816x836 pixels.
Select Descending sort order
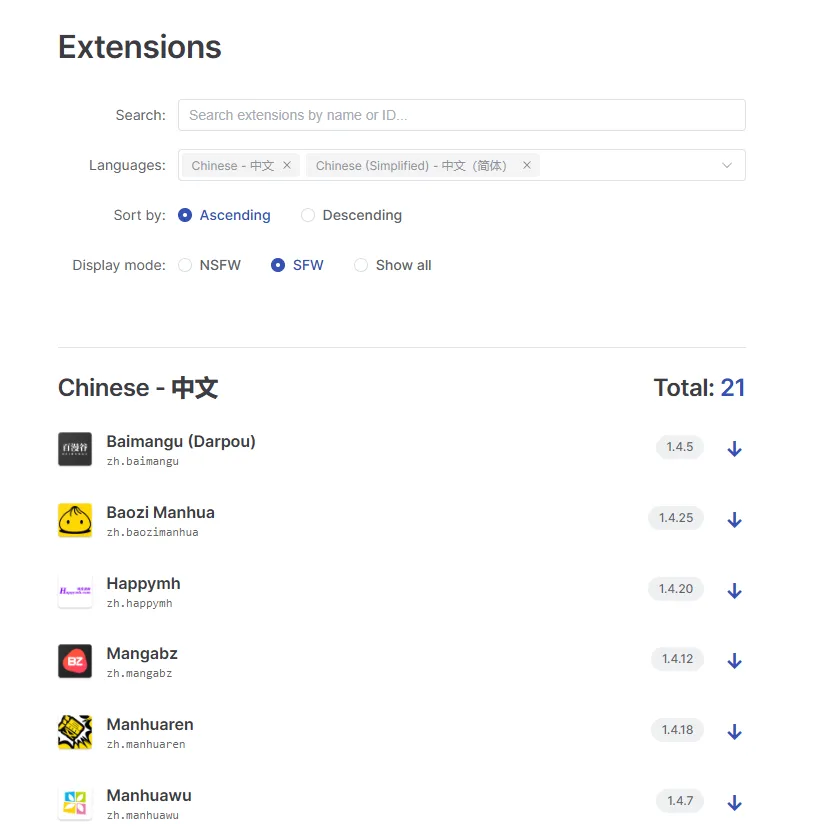(x=308, y=215)
